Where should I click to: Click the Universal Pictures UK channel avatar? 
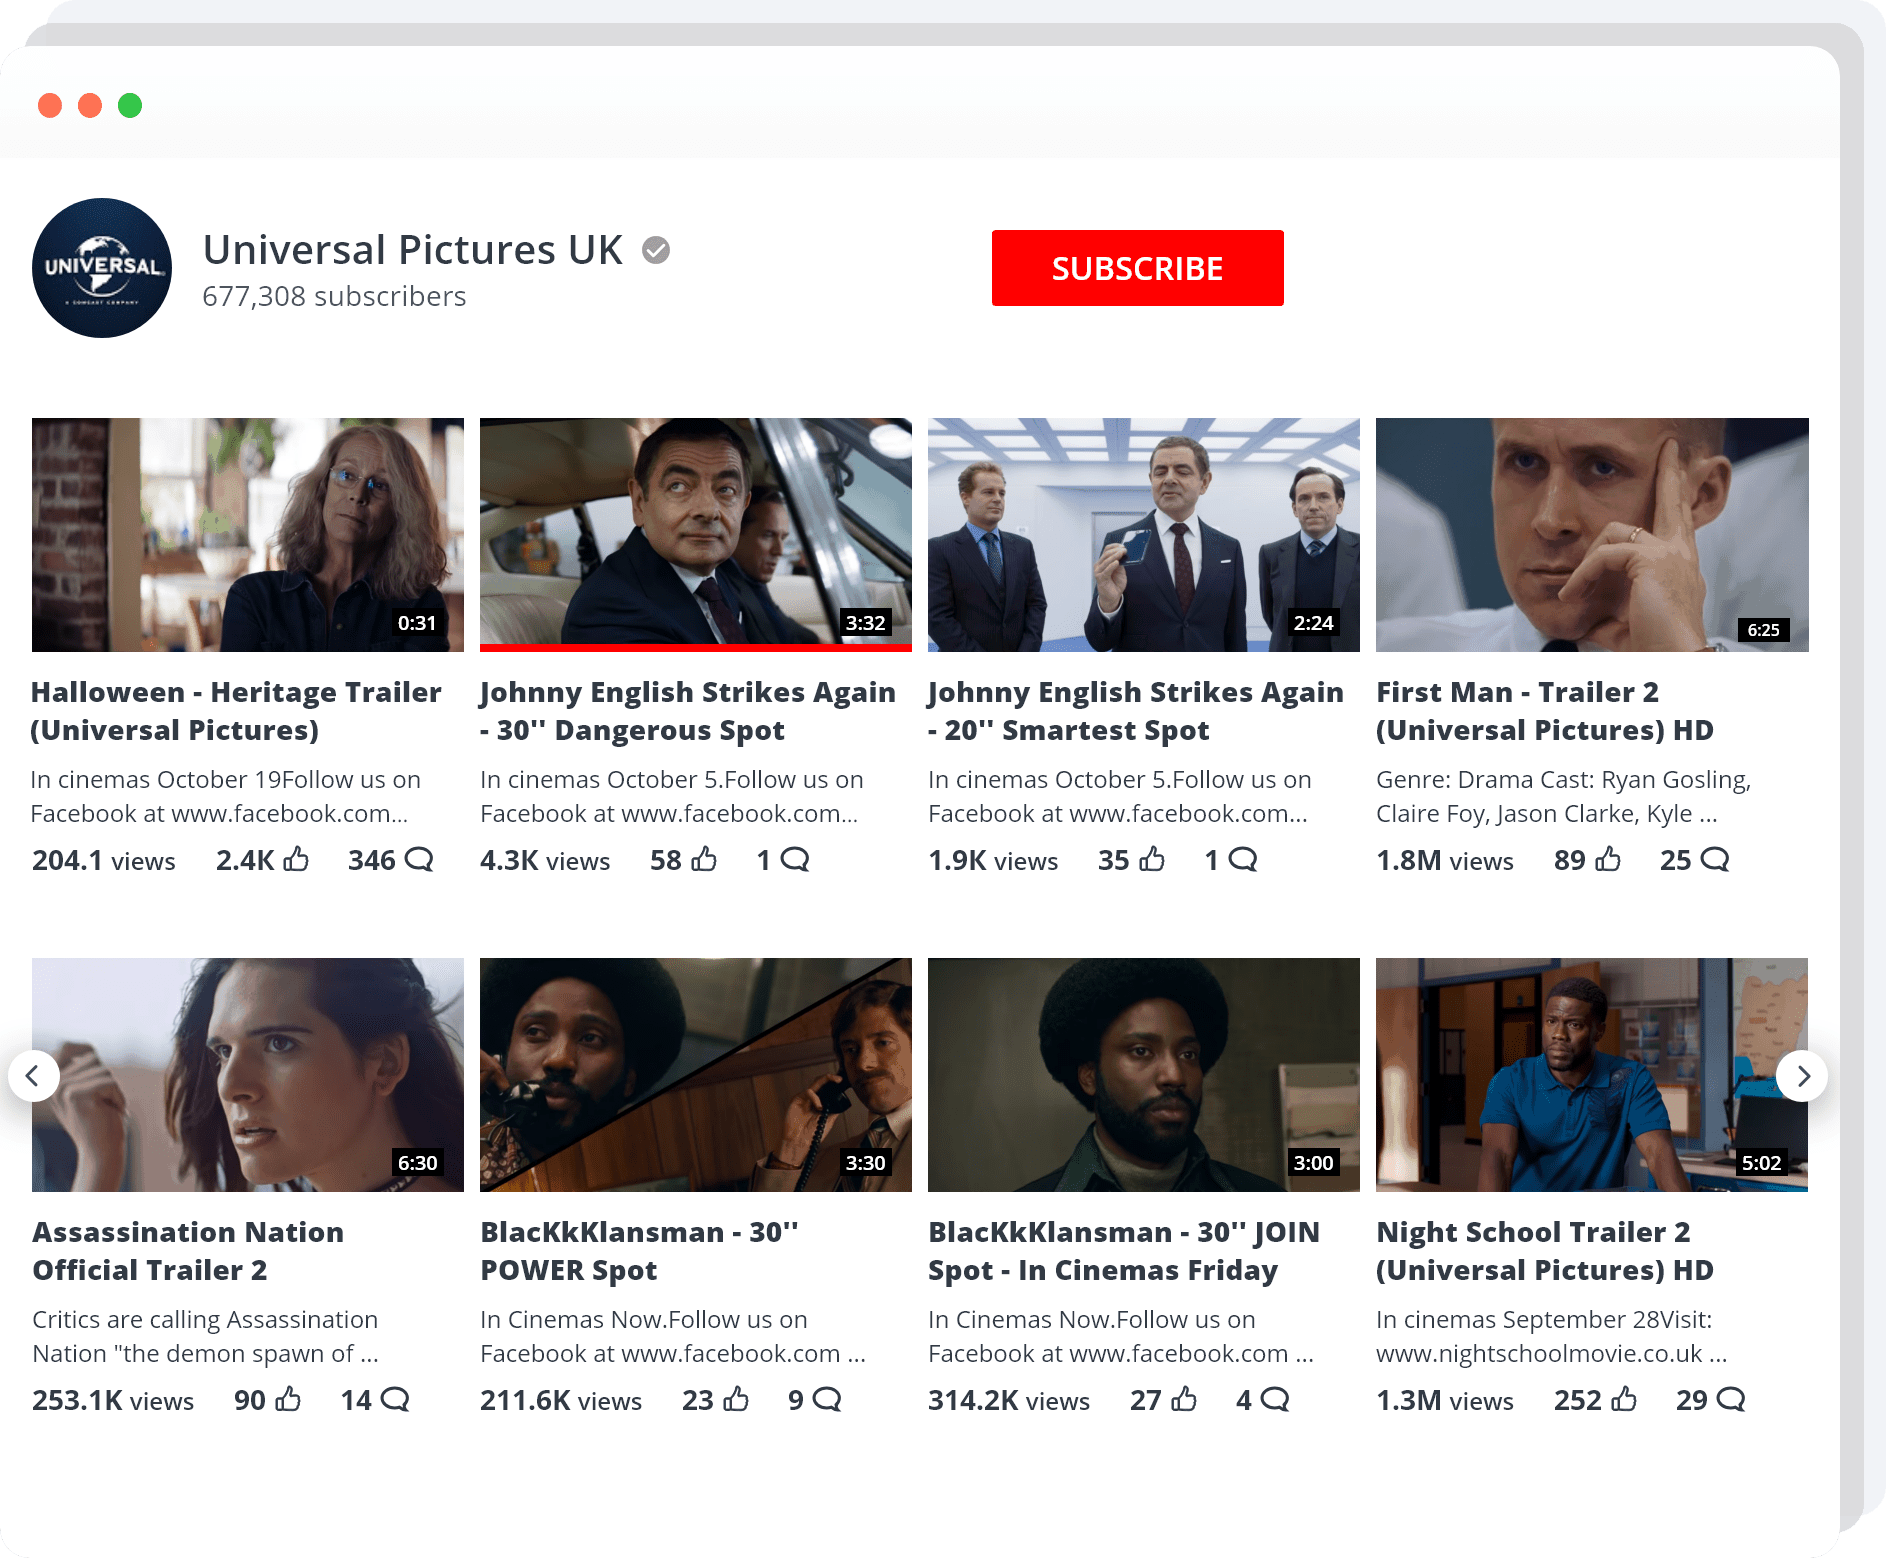click(x=102, y=268)
